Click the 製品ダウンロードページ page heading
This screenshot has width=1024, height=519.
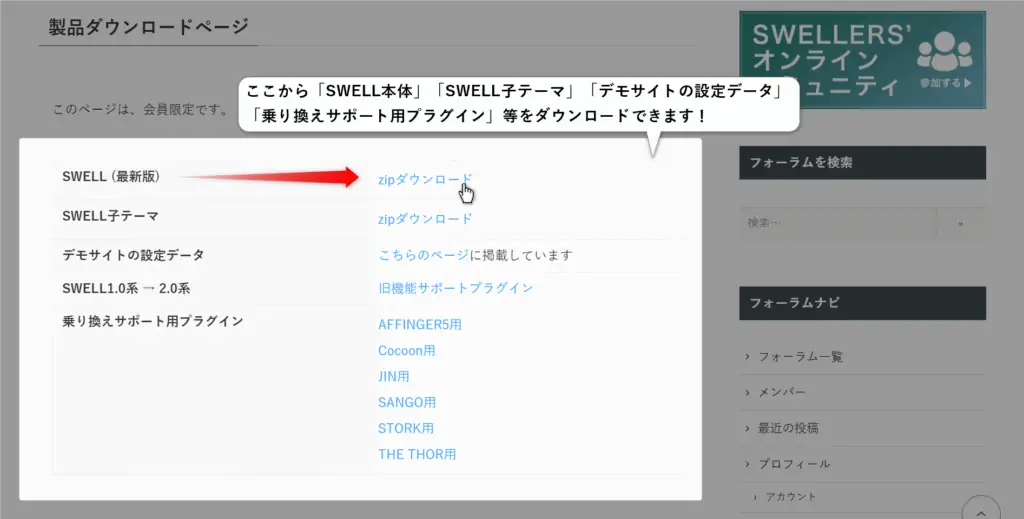coord(149,27)
